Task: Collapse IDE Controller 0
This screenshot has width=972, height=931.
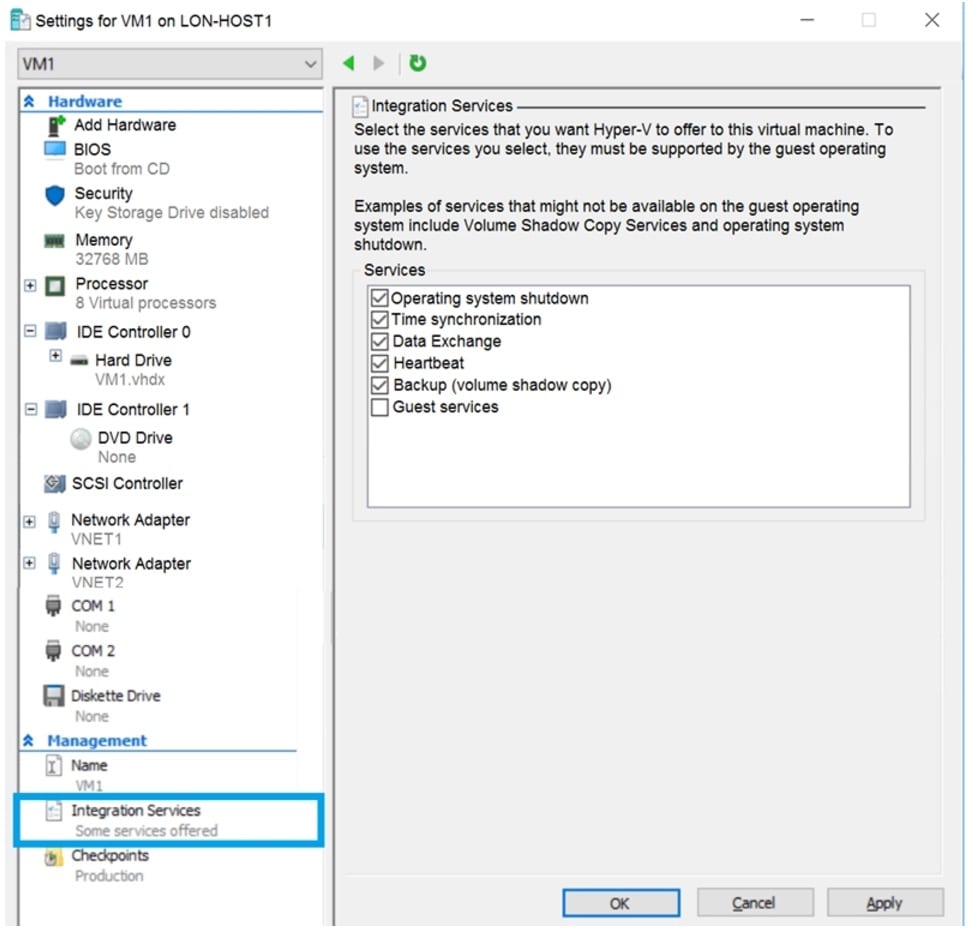Action: point(28,332)
